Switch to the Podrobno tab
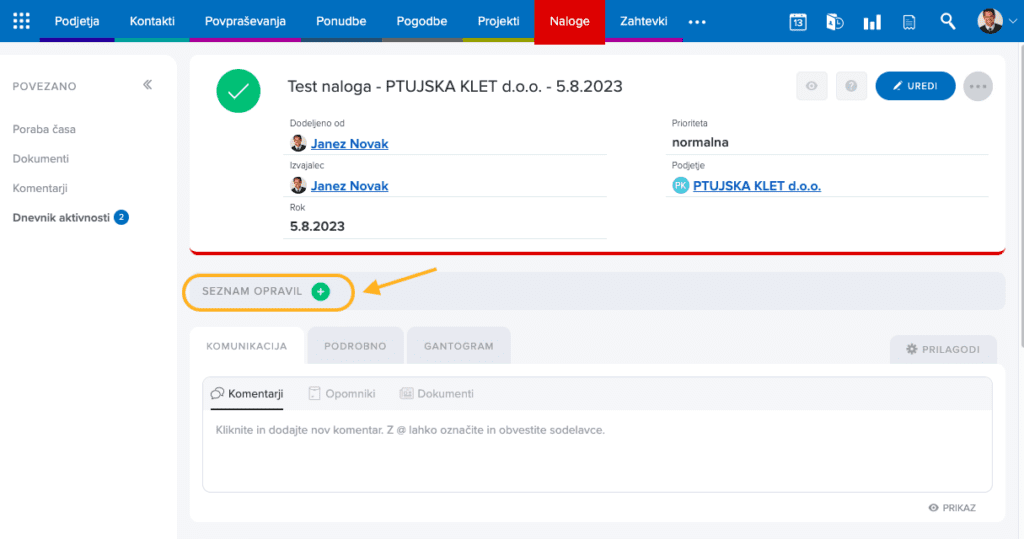The image size is (1024, 539). (355, 346)
